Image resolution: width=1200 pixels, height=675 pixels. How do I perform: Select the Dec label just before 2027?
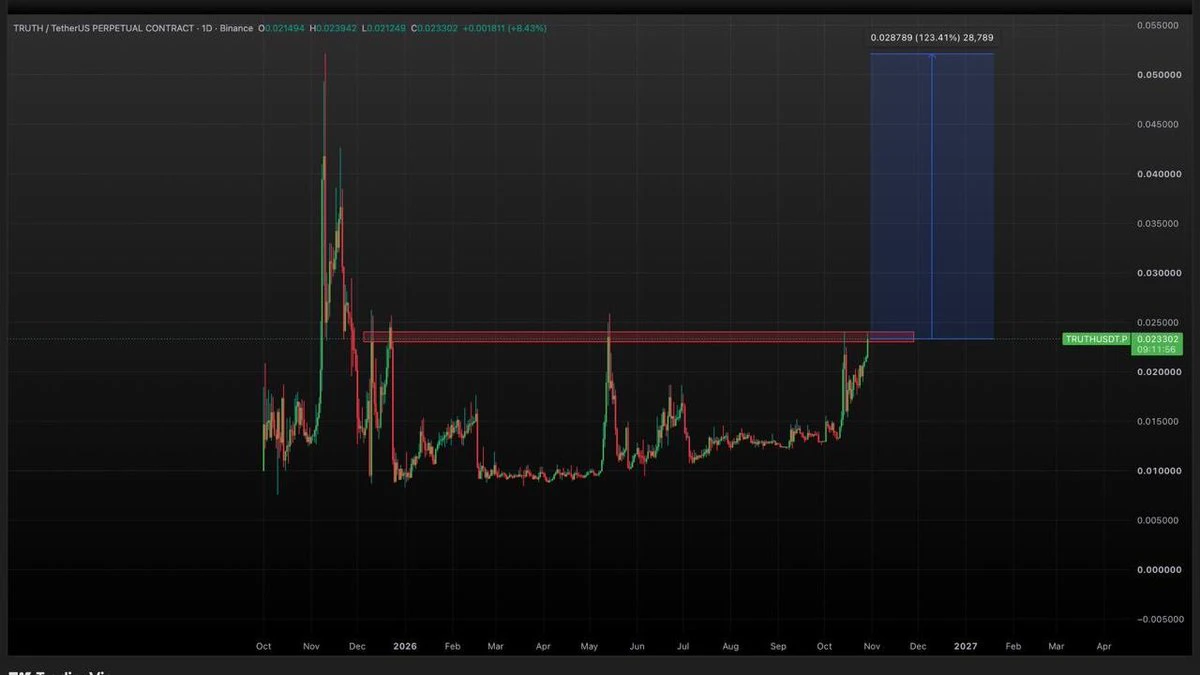(x=919, y=647)
